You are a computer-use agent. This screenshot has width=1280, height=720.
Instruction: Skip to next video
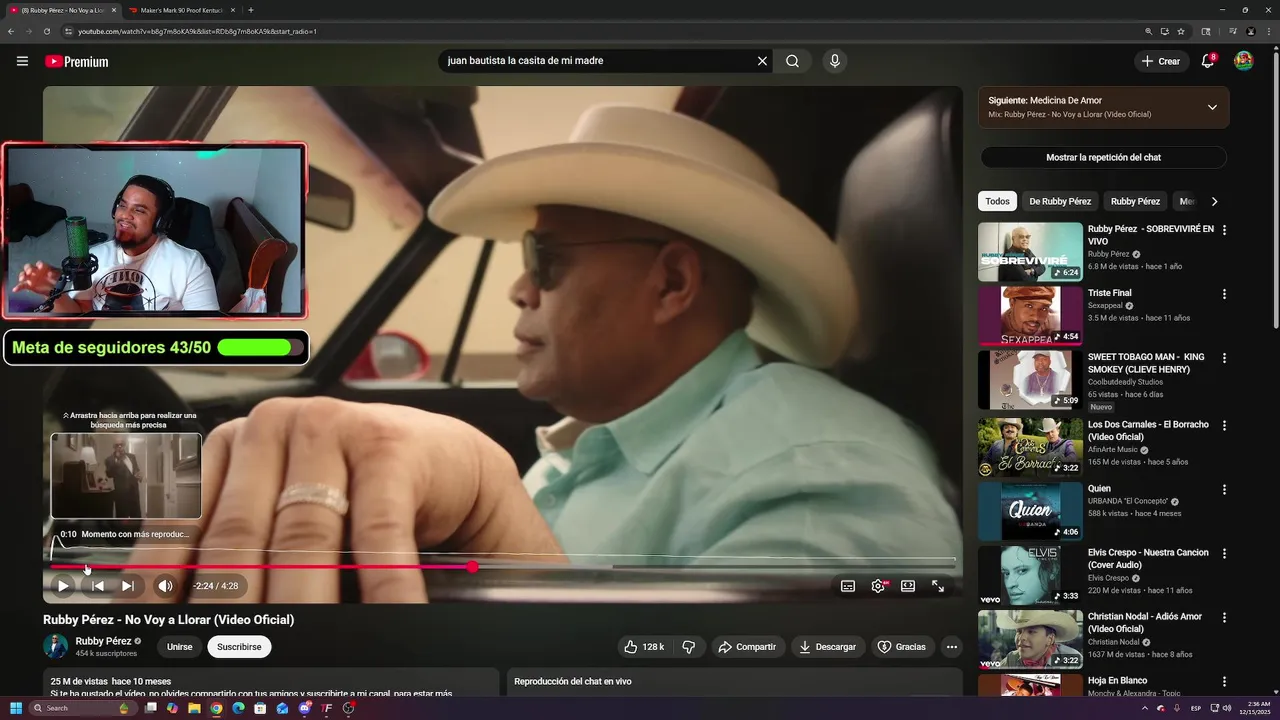tap(127, 586)
